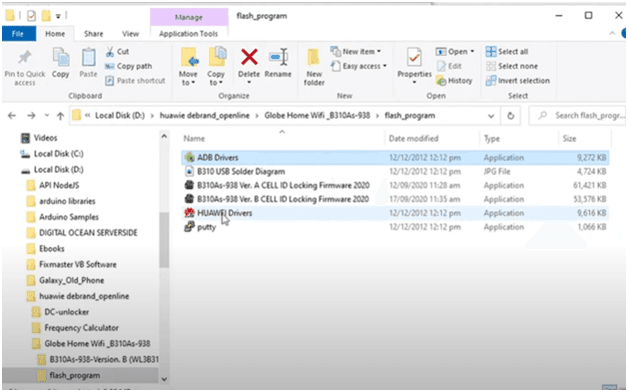Click Open in the ribbon
This screenshot has width=628, height=392.
click(x=455, y=52)
